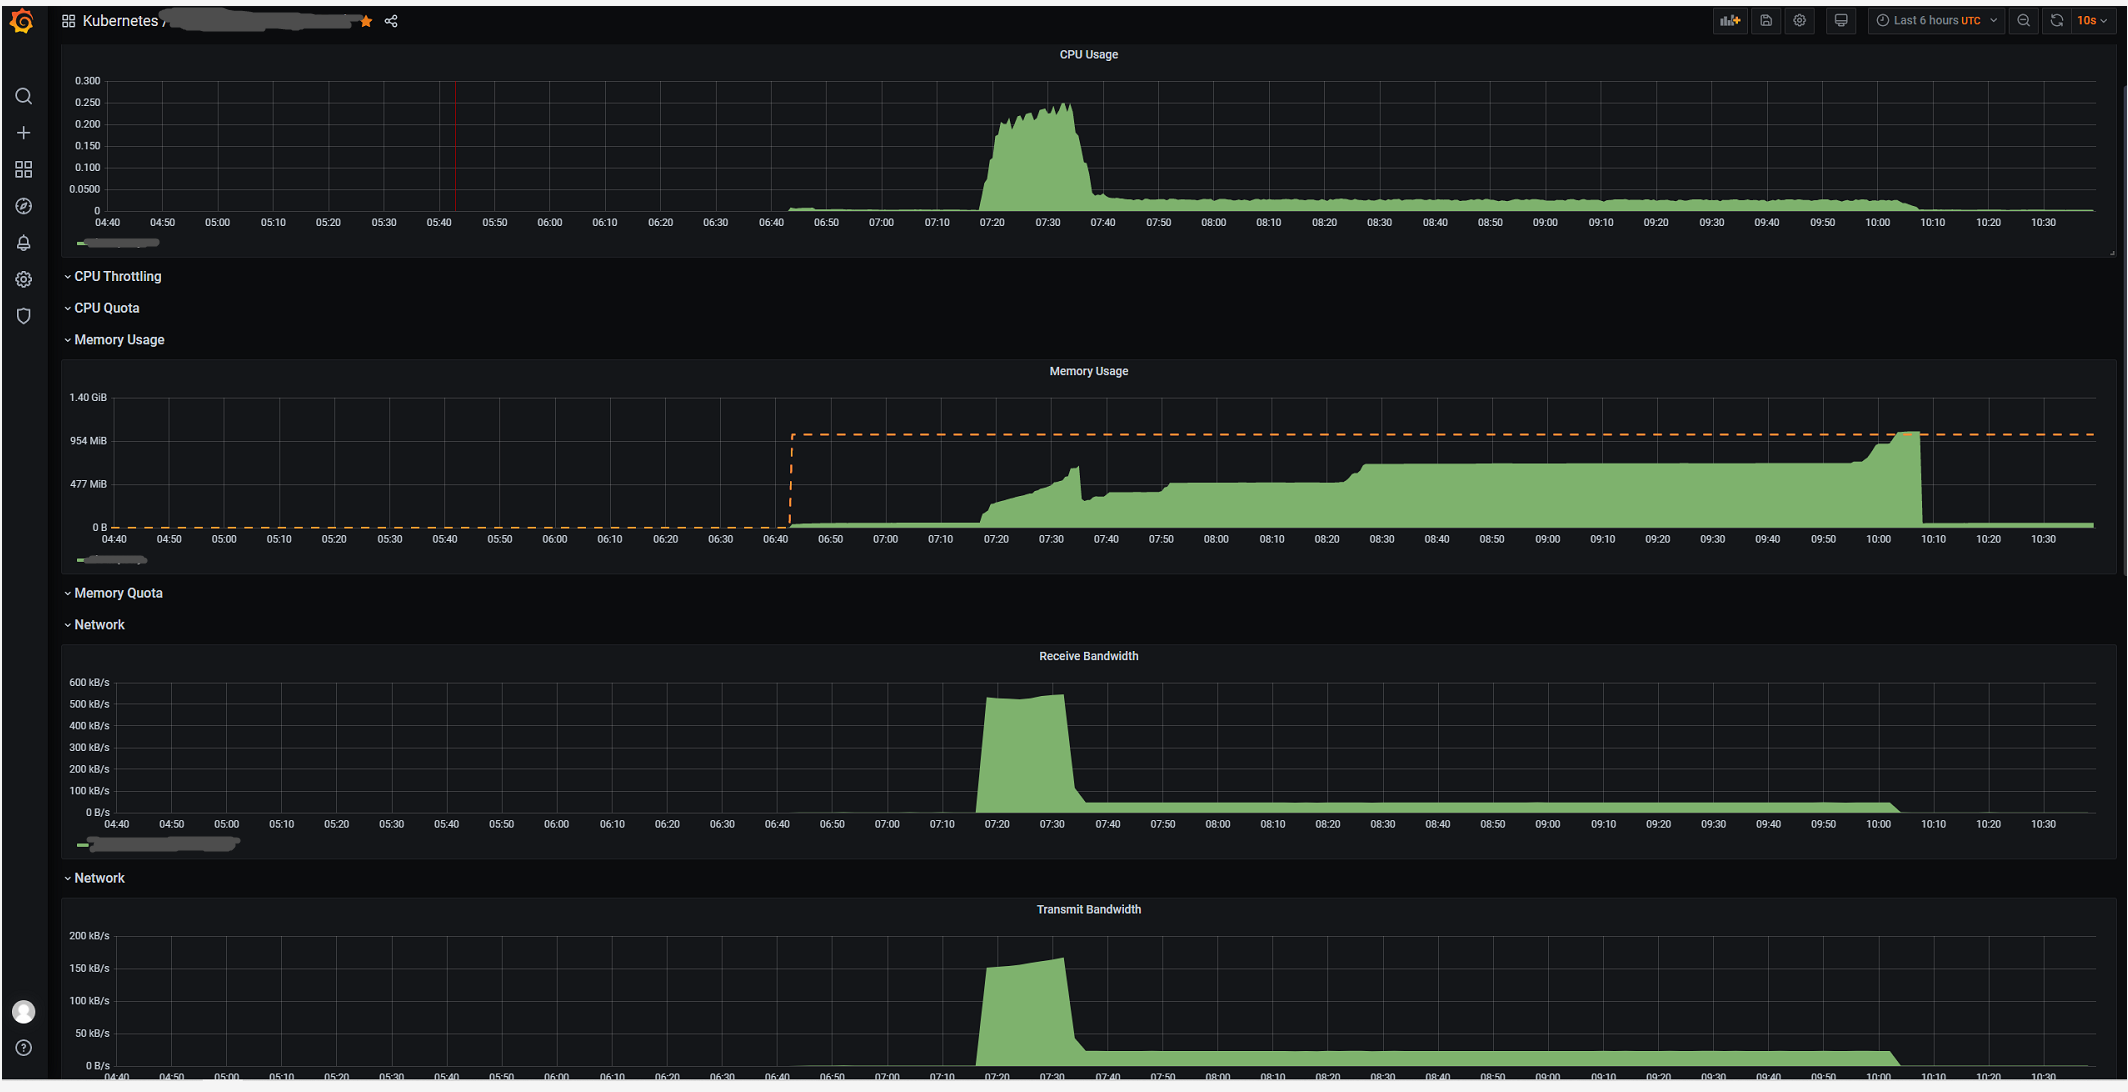Click the zoom out time range icon
Screen dimensions: 2128x1092
point(2024,20)
